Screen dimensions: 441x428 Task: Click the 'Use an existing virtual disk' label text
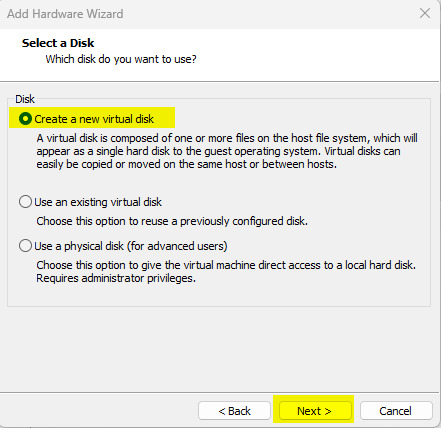click(98, 202)
